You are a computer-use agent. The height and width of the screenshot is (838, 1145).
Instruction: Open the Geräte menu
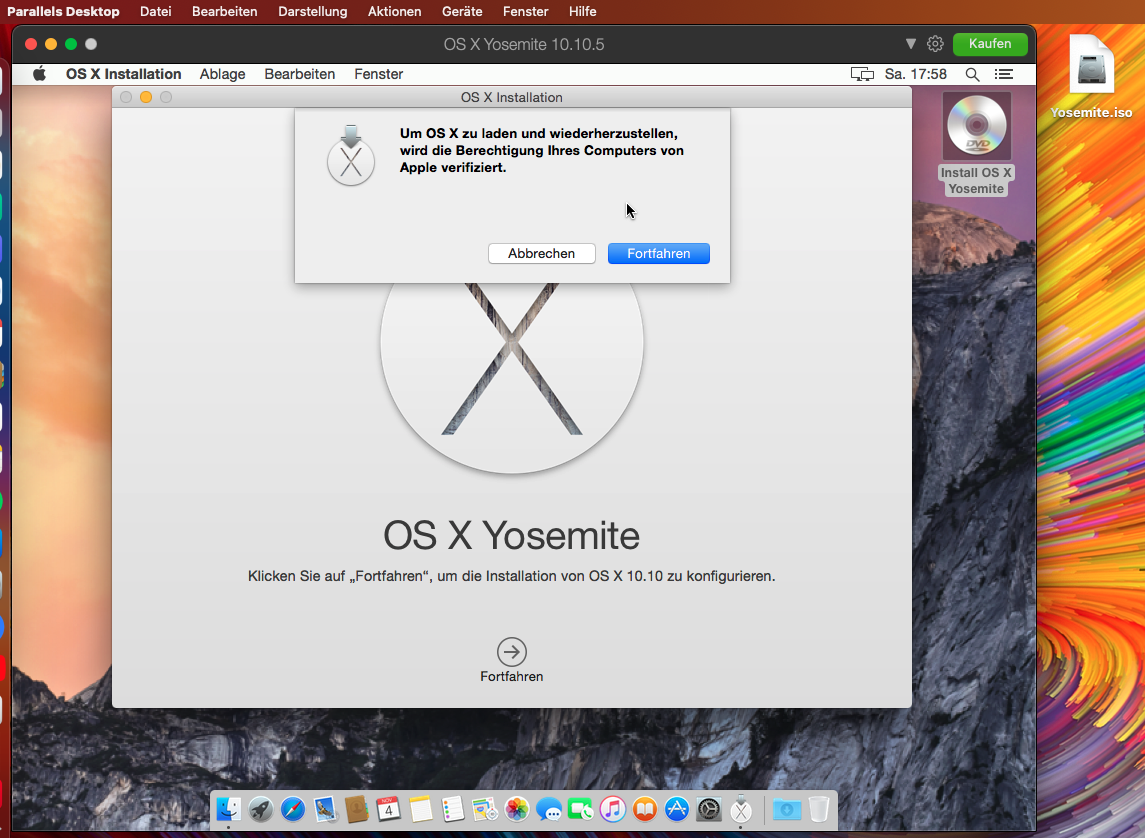click(462, 12)
